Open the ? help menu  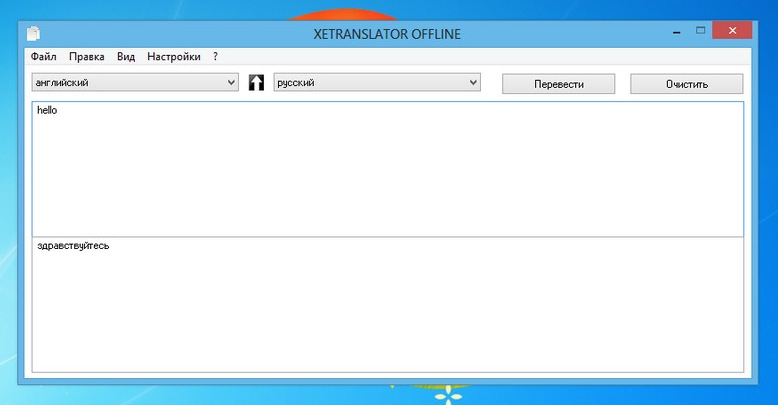tap(215, 57)
